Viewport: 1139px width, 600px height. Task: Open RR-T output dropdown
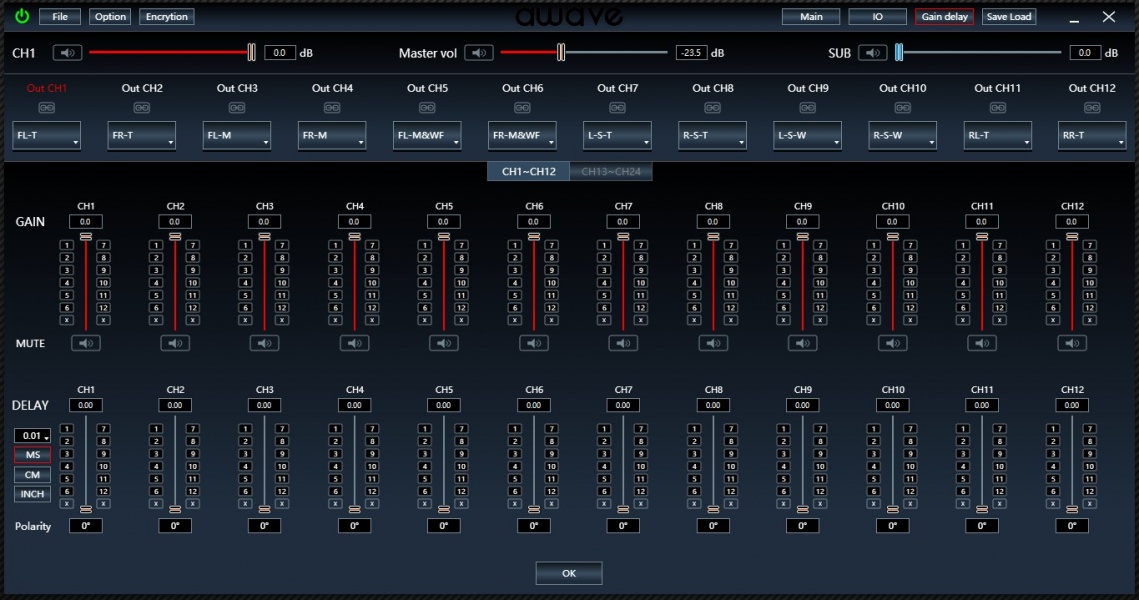coord(1092,136)
